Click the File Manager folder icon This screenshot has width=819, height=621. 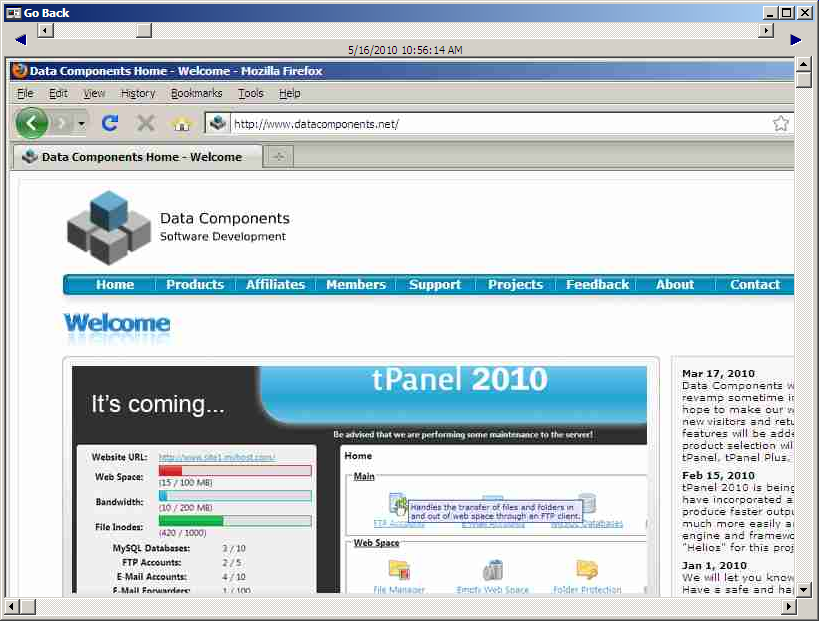pos(398,571)
